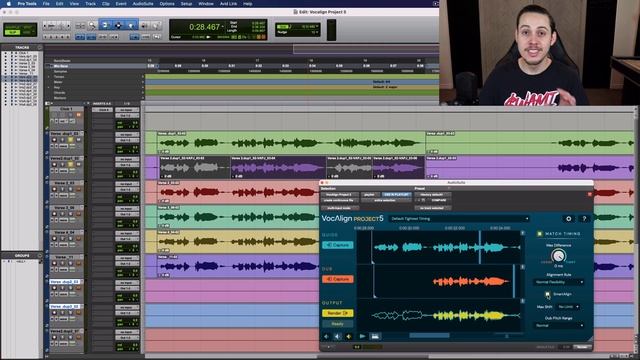Click the multi-input mode button
The image size is (640, 360).
click(x=340, y=208)
